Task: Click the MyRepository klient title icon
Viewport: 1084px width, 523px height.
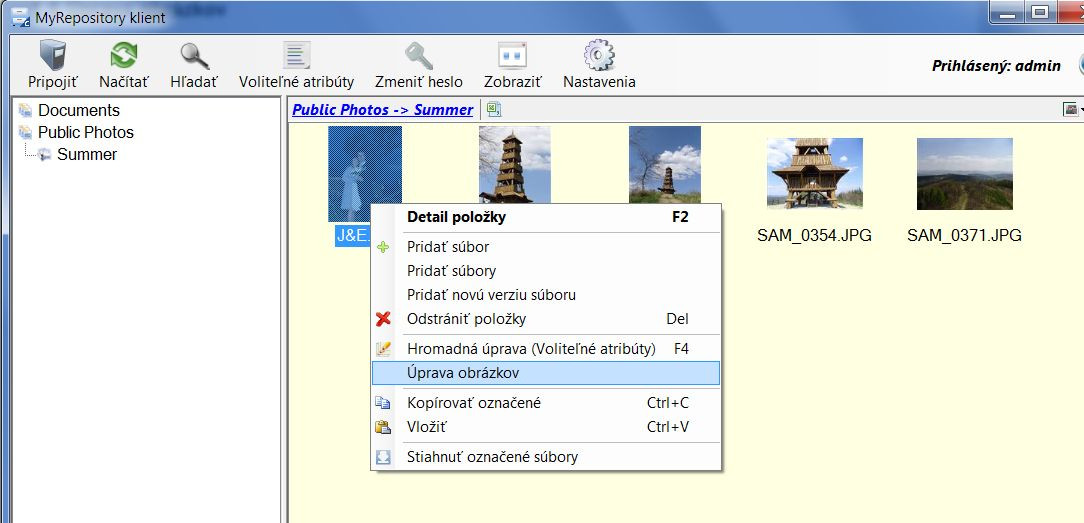Action: pyautogui.click(x=20, y=17)
